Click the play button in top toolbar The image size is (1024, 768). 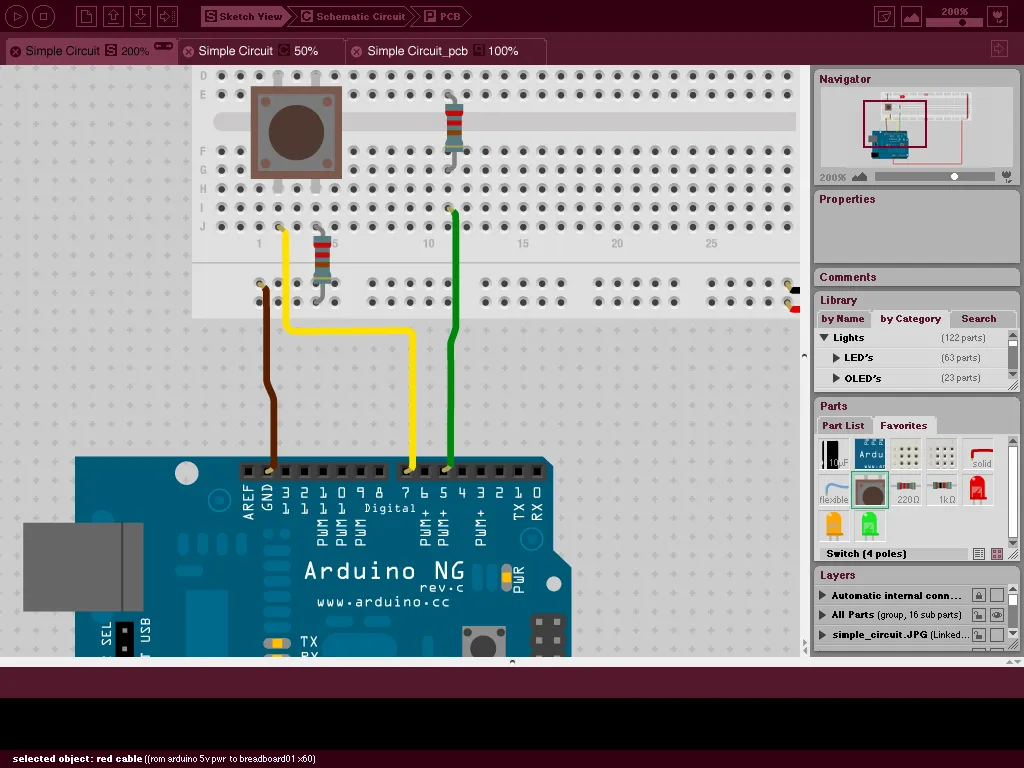pyautogui.click(x=16, y=16)
